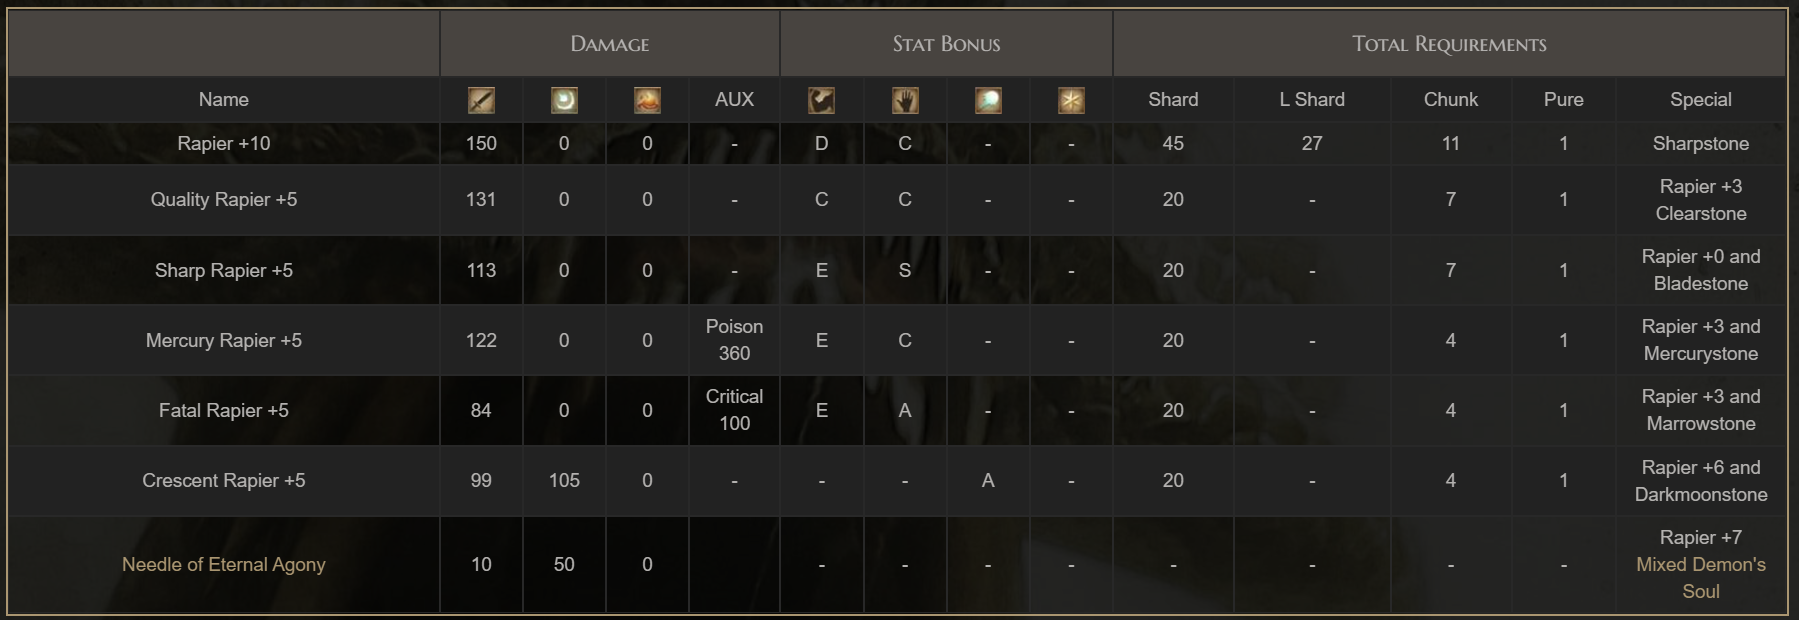Click the Poison 360 auxiliary cell
Screen dimensions: 1799x620
click(x=734, y=340)
